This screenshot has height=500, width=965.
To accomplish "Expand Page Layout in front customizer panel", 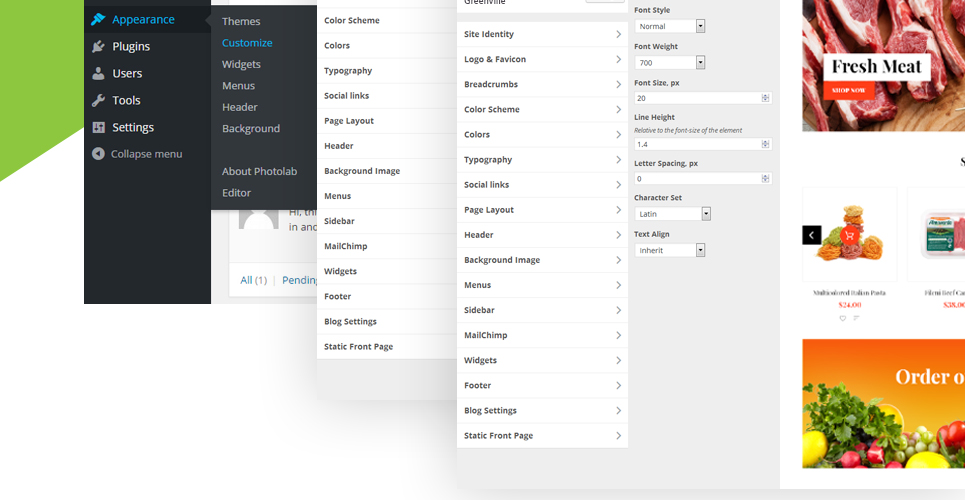I will 542,210.
